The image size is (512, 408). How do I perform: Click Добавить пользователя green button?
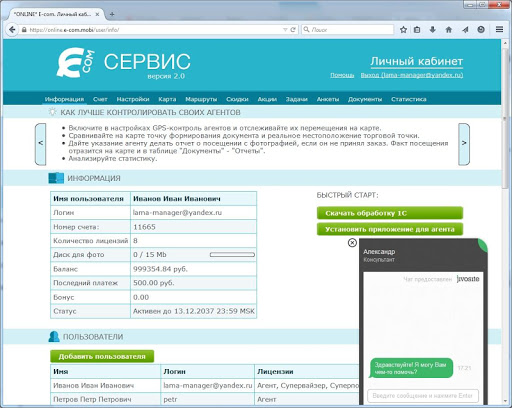tap(102, 356)
